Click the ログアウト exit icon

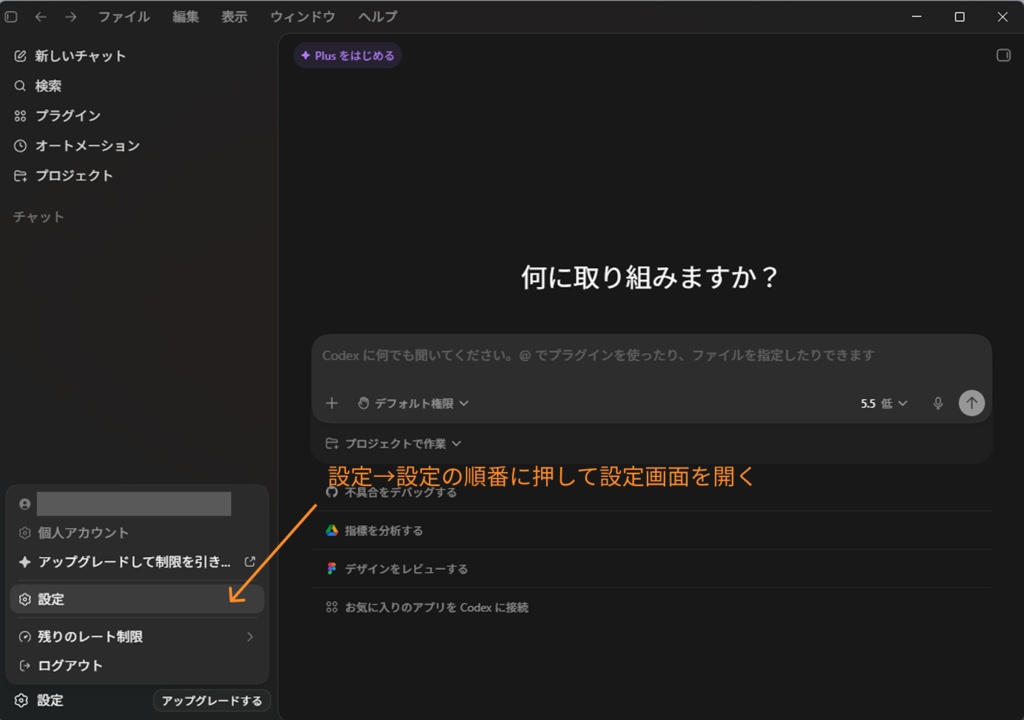[25, 665]
